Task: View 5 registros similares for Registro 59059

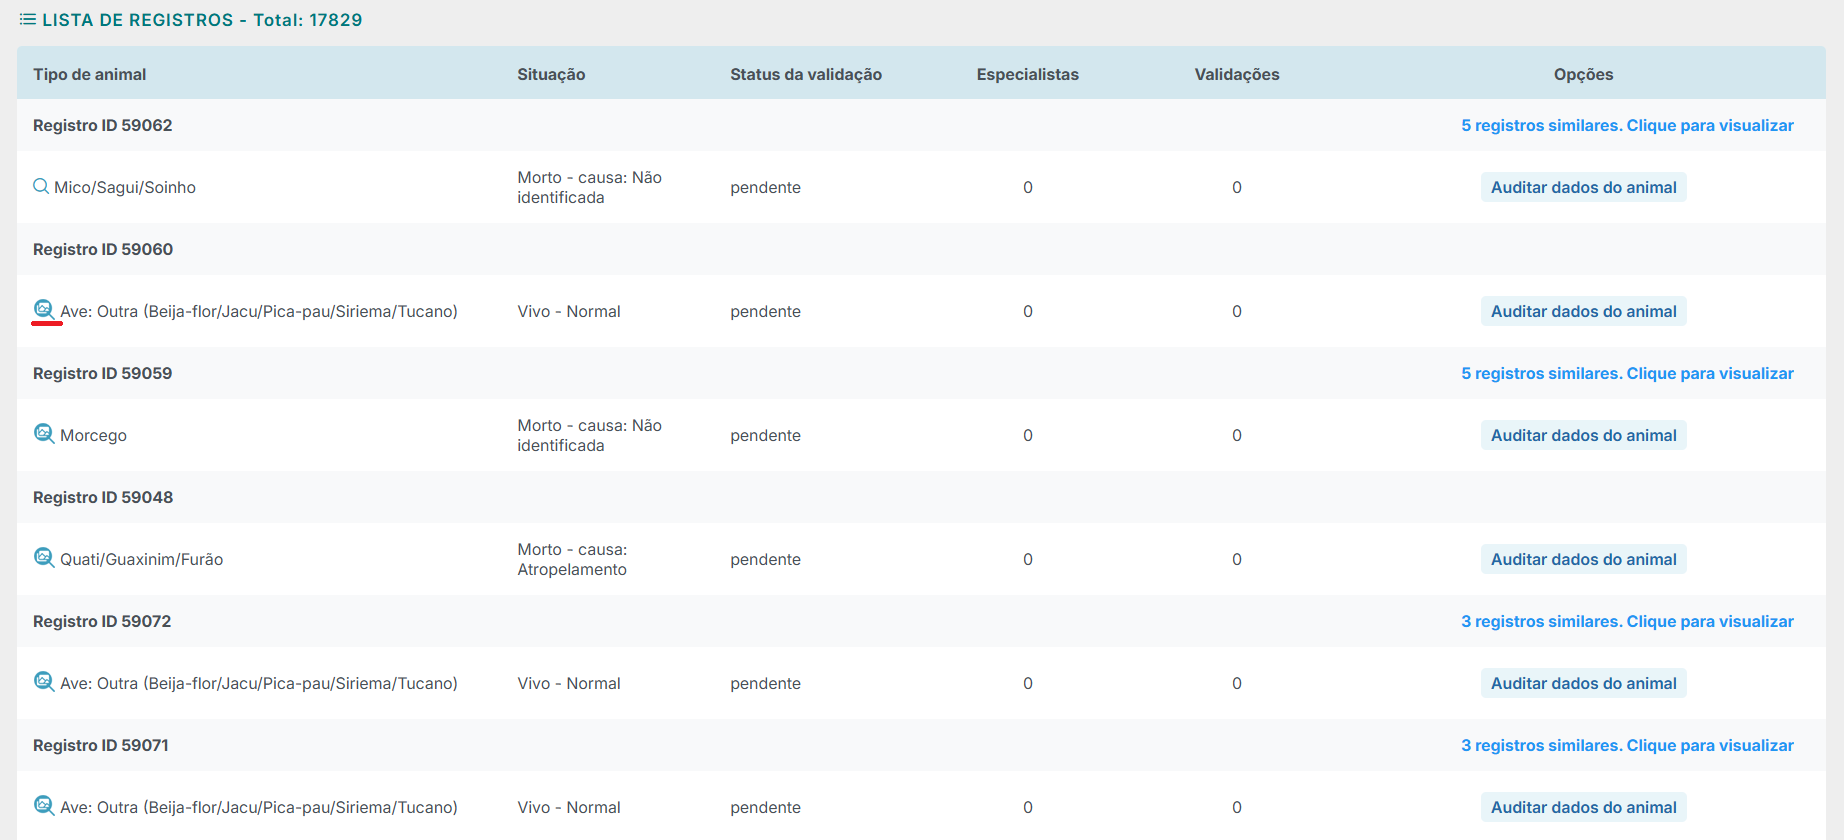Action: (1627, 373)
